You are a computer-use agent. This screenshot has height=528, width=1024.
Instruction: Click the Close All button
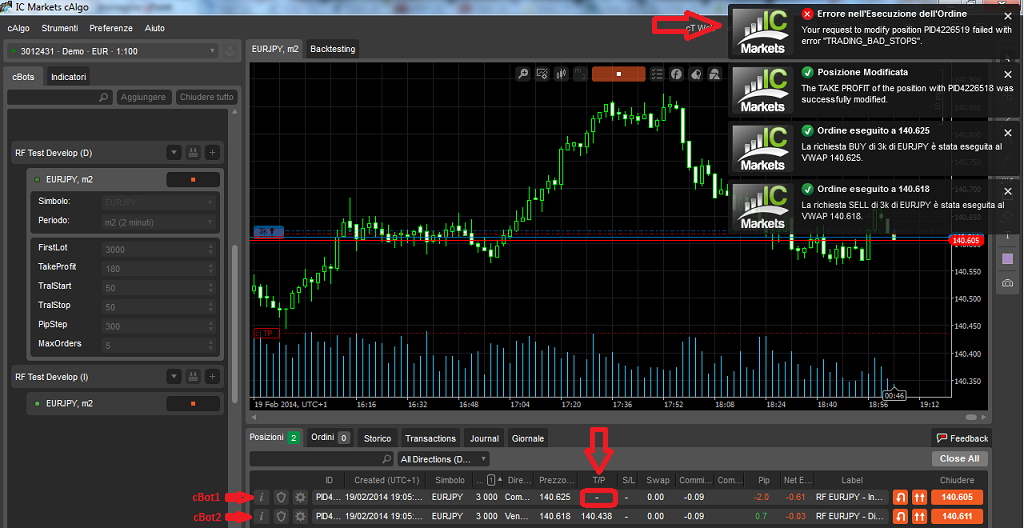point(959,458)
